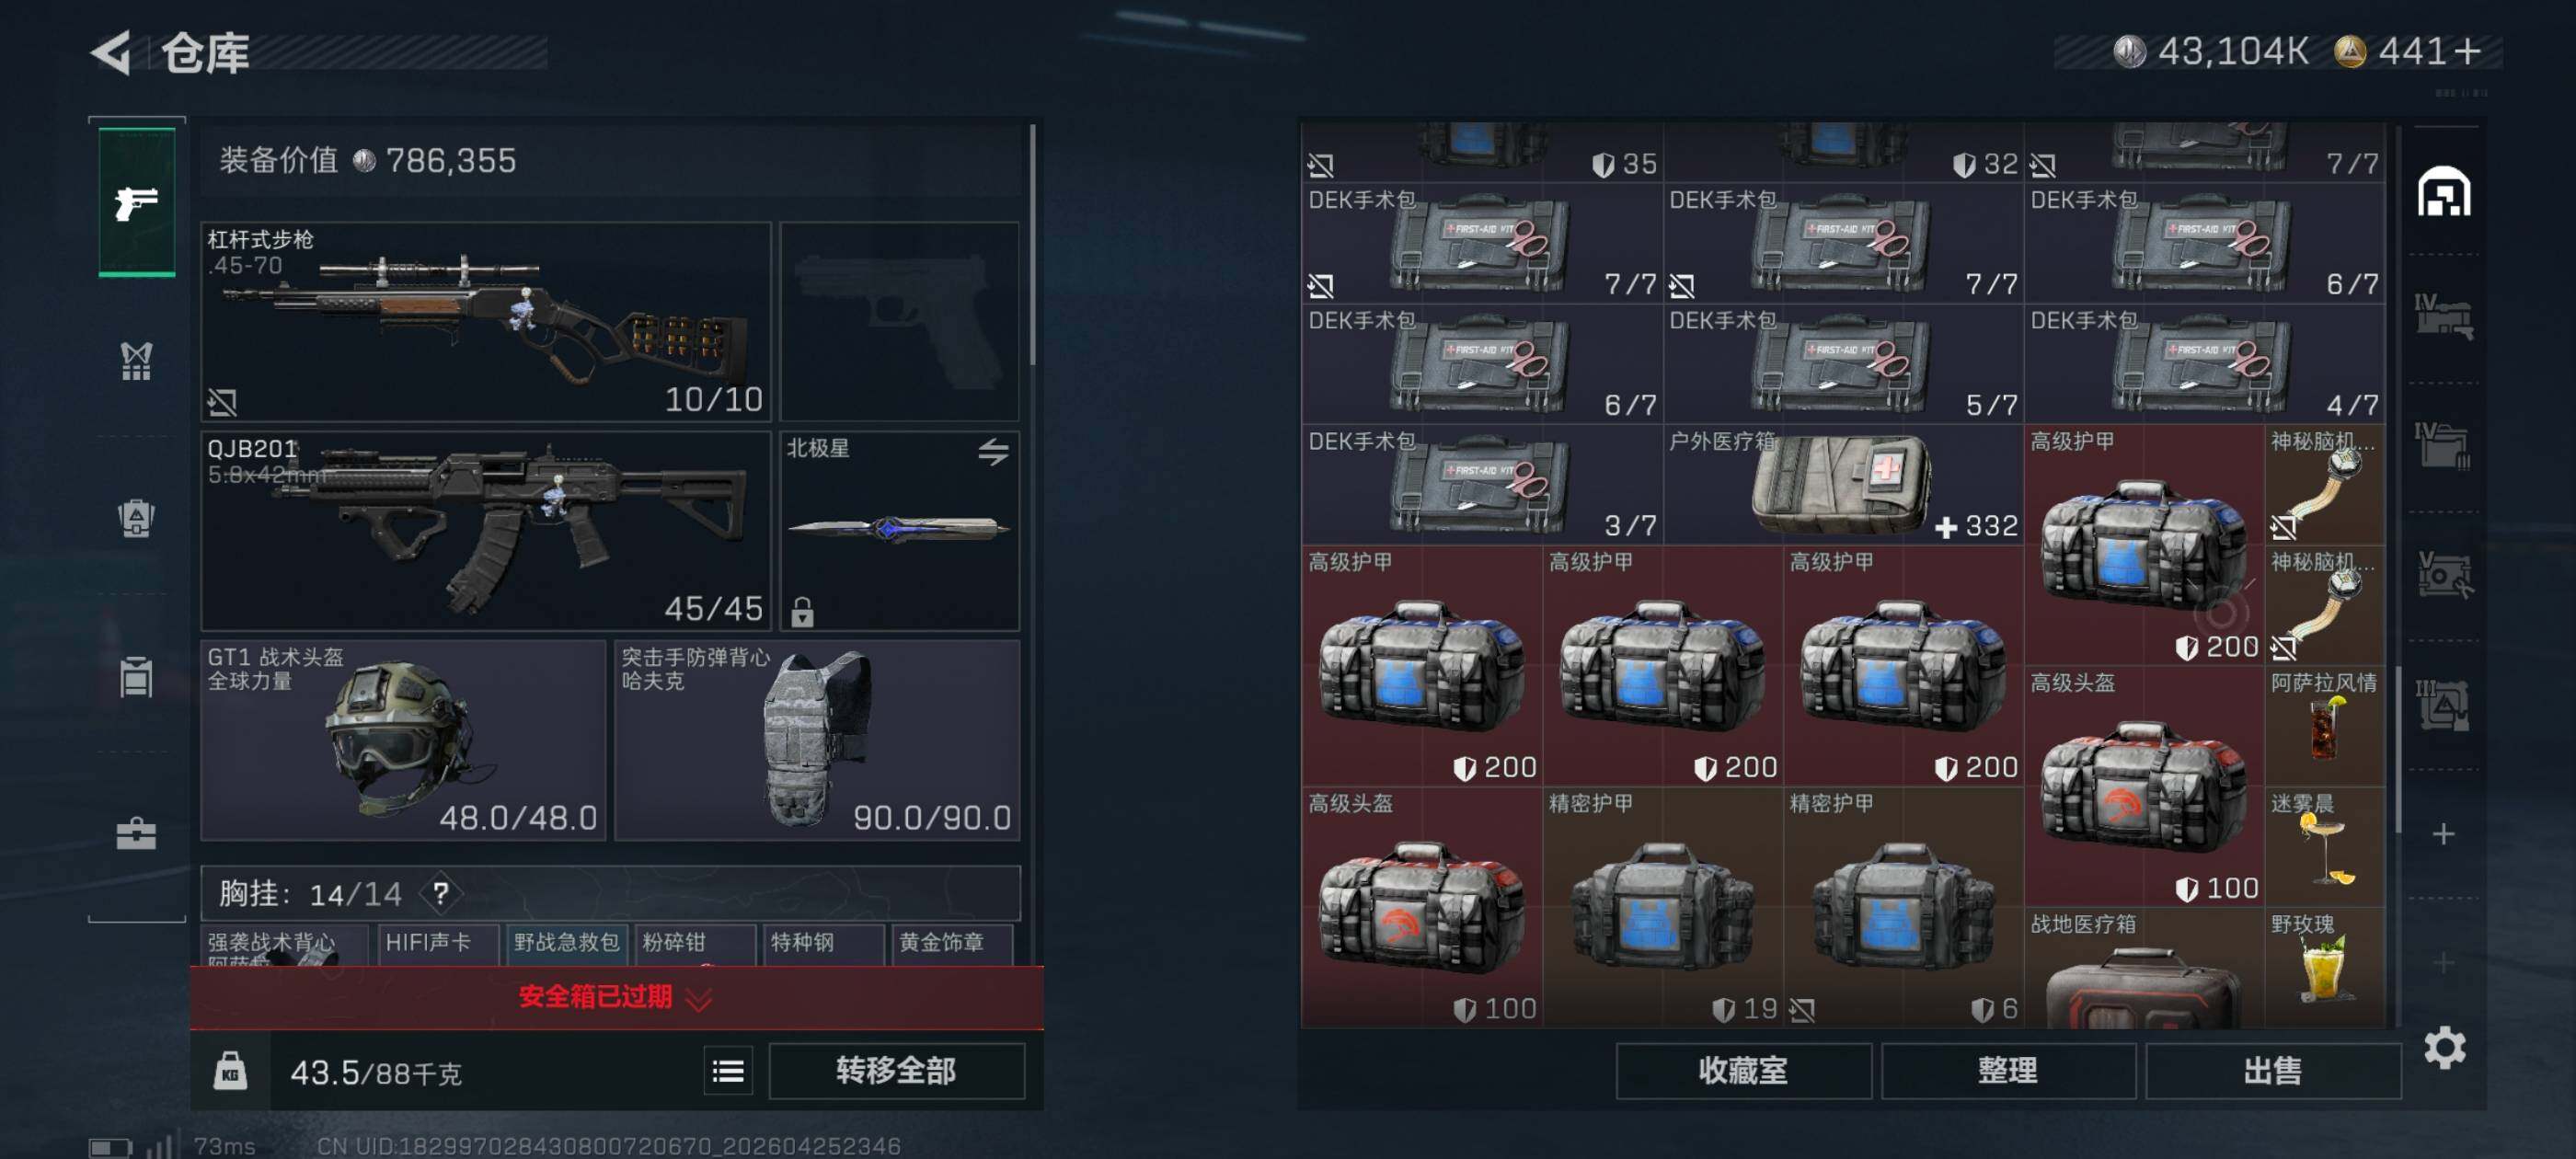The width and height of the screenshot is (2576, 1159).
Task: Select the 整理 sort option
Action: 2007,1071
